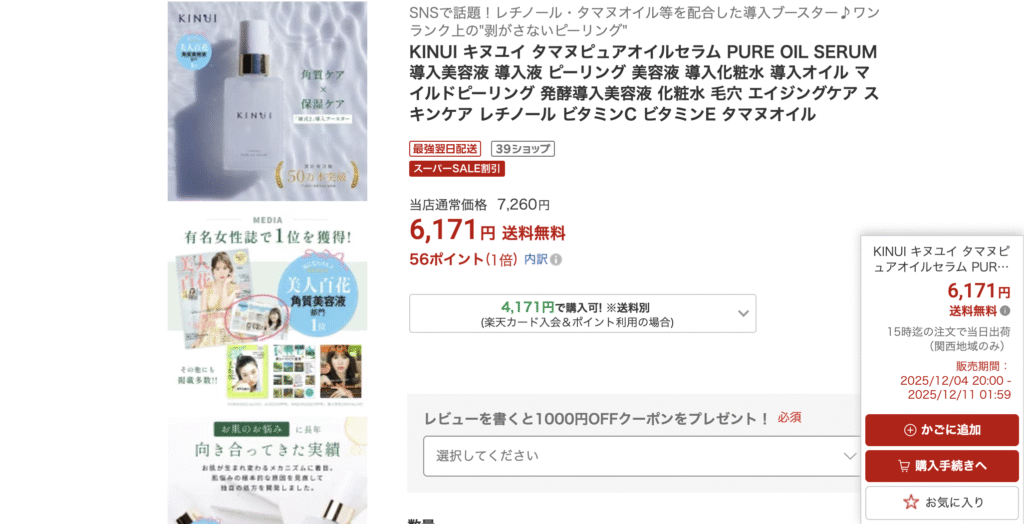Click the 56ポイント(1倍) points text
Viewport: 1024px width, 524px height.
[x=464, y=259]
